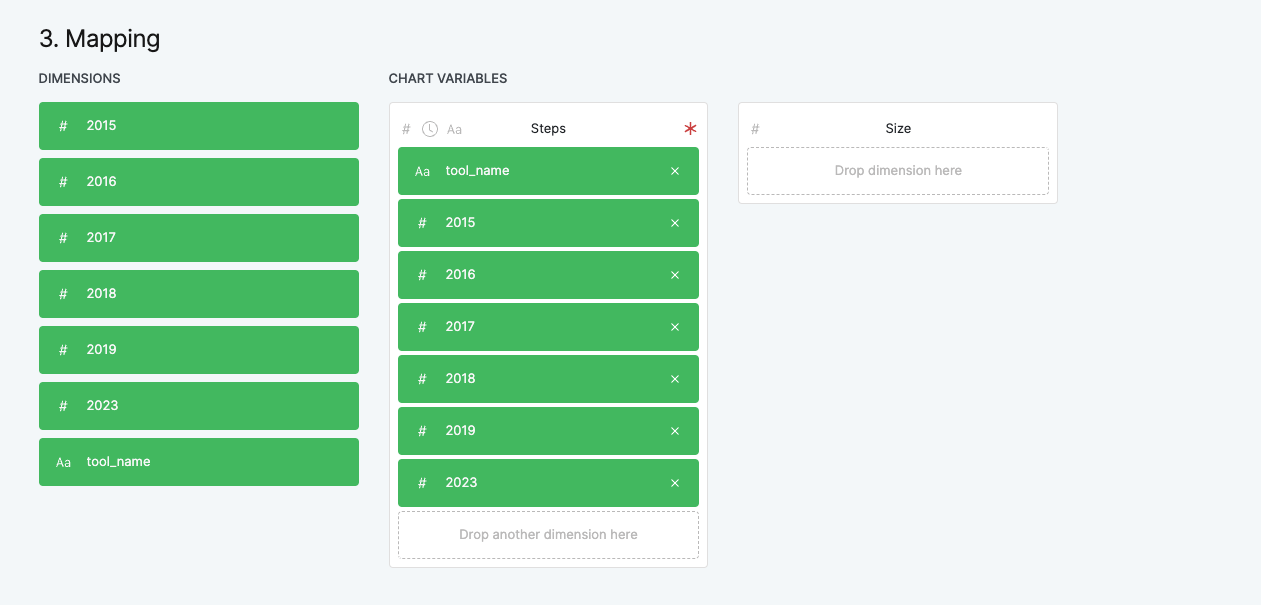Click the # icon on the 2016 dimension card
Screen dimensions: 1261x605
click(62, 181)
